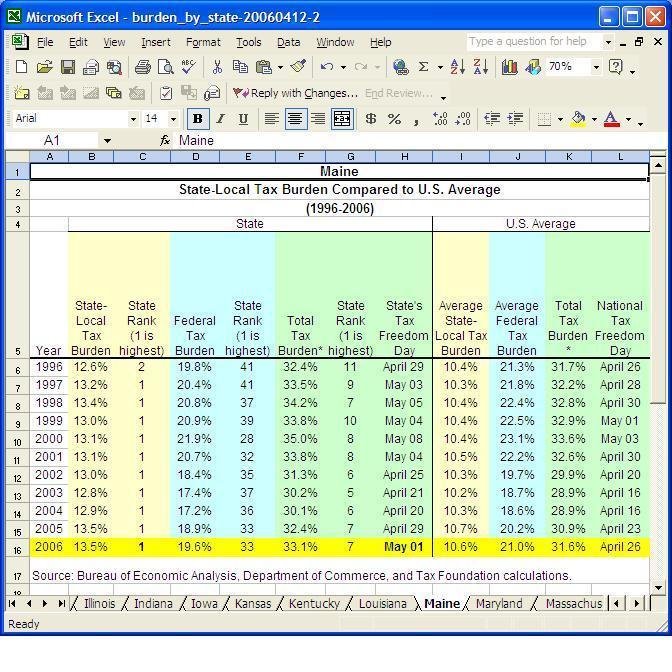Apply the Fill Color yellow bucket
Screen dimensions: 672x672
(578, 119)
